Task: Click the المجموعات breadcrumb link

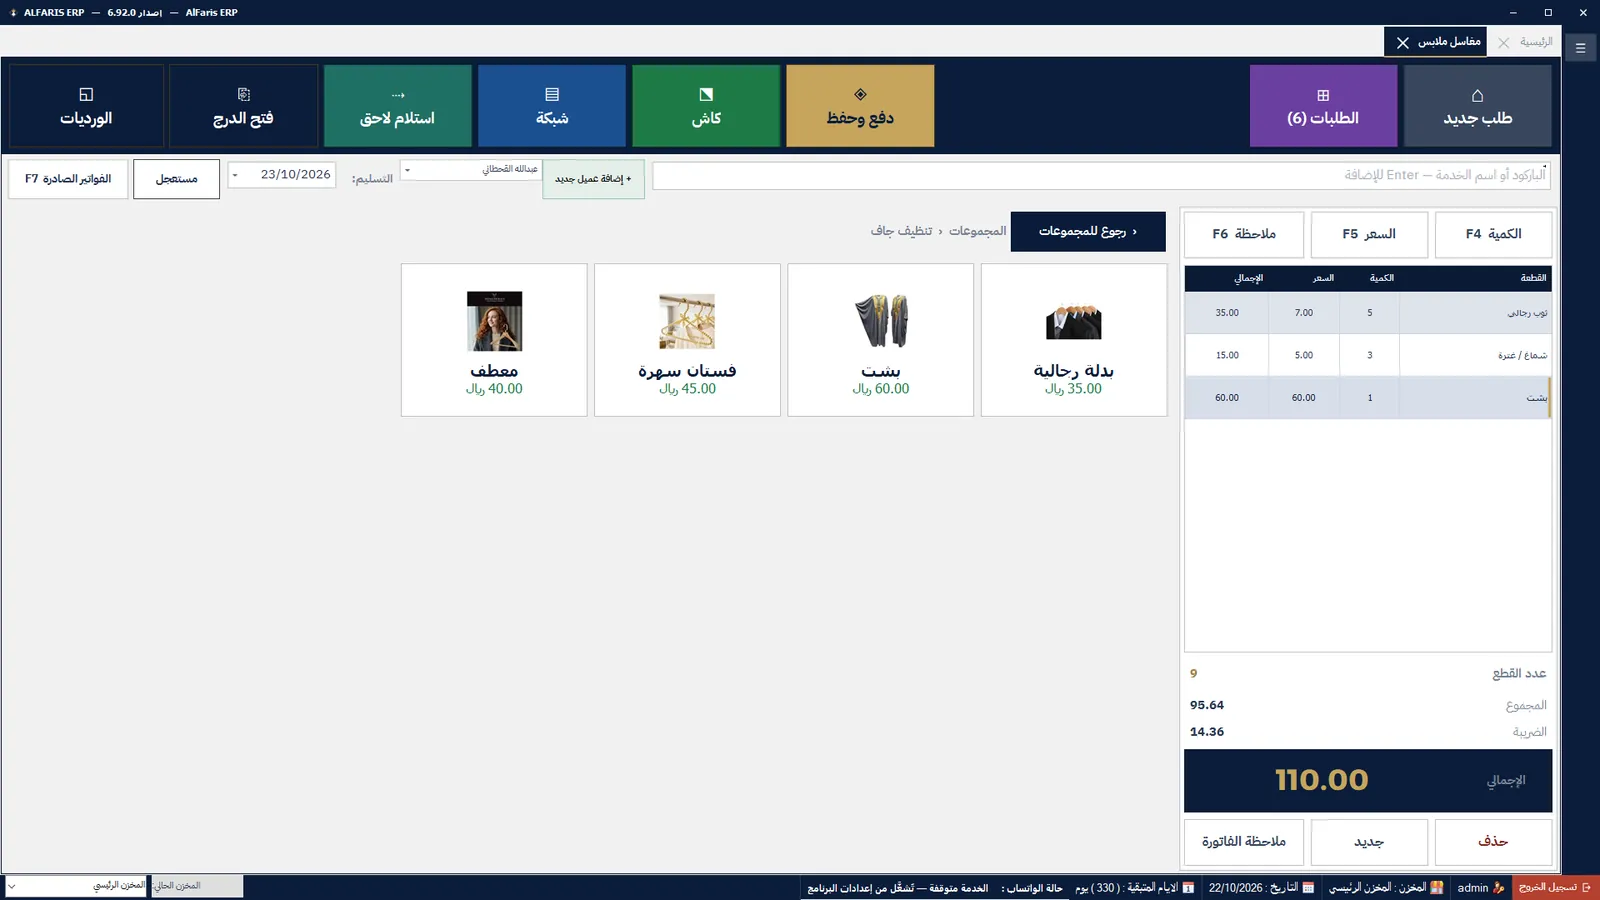Action: point(977,231)
